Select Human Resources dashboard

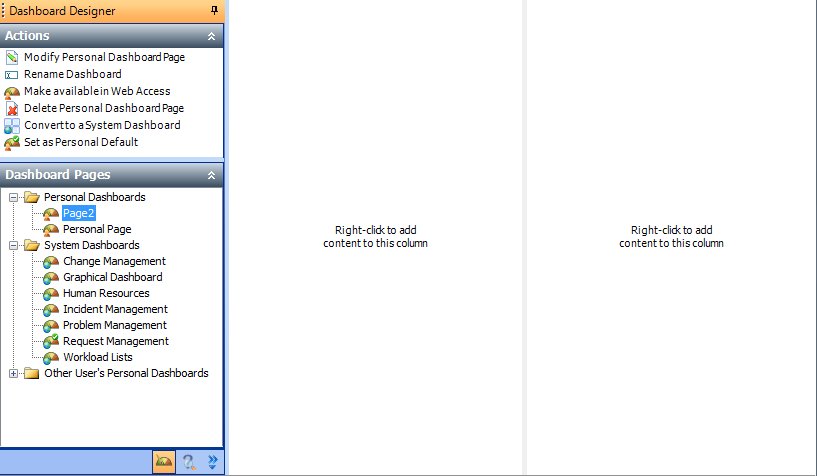tap(106, 293)
